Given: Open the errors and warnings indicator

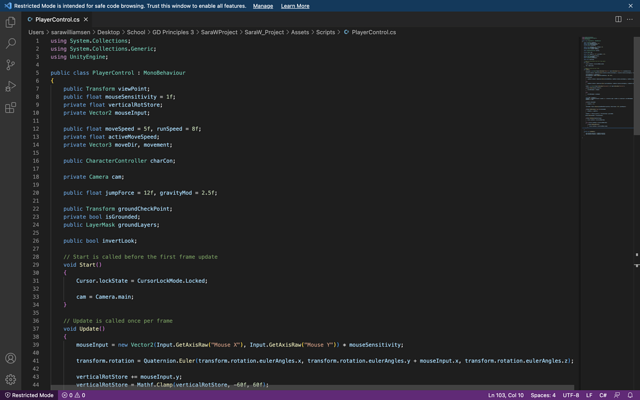Looking at the screenshot, I should pyautogui.click(x=73, y=395).
